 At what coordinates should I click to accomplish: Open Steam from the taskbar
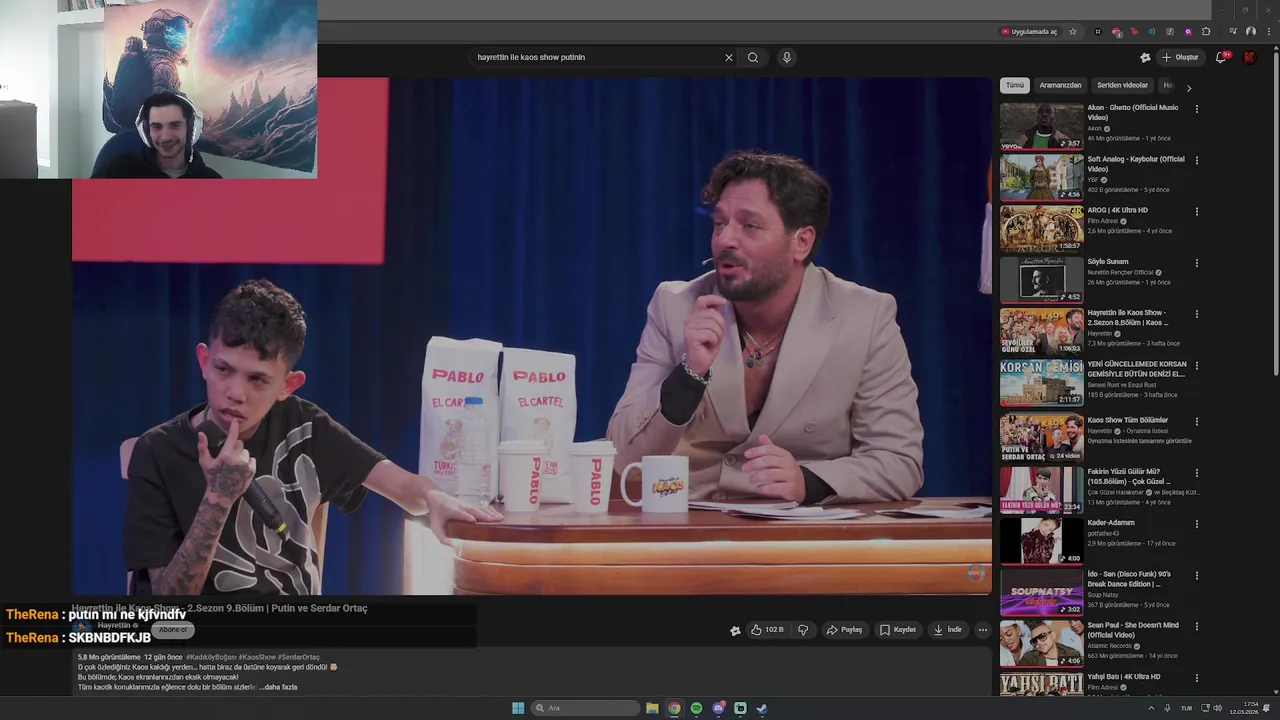pyautogui.click(x=761, y=708)
